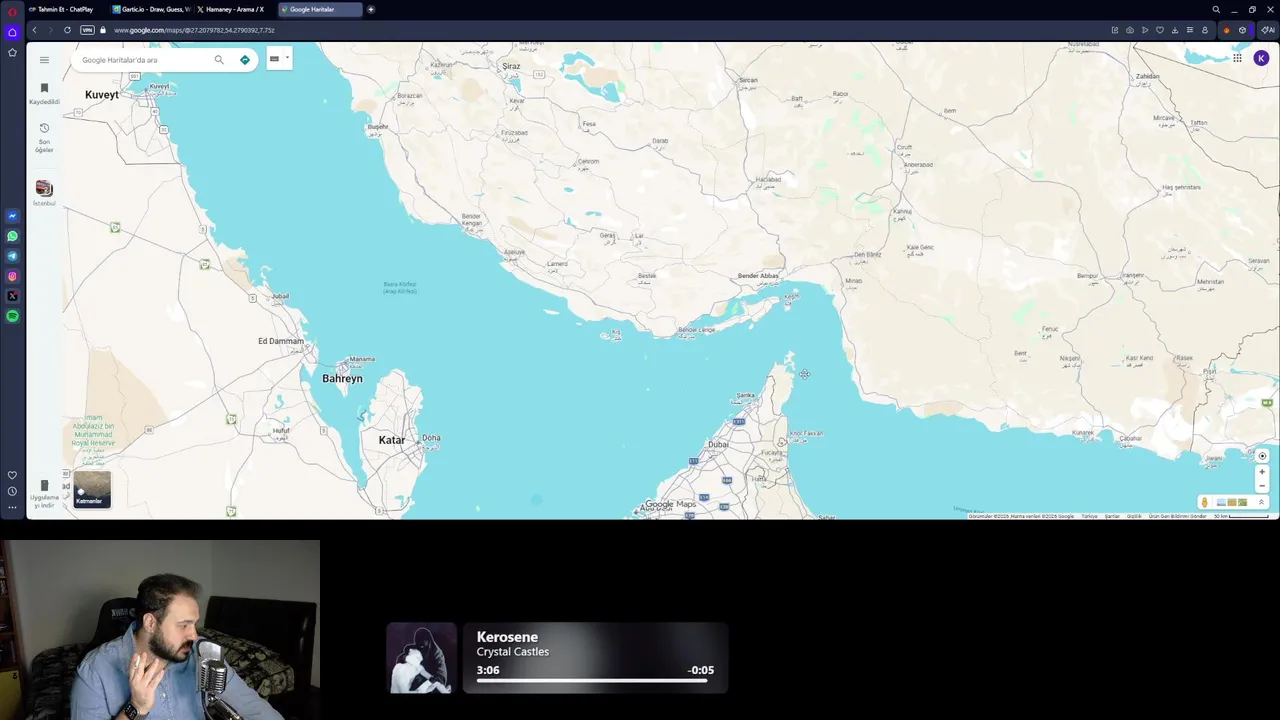Click the toolbar player play icon
Screen dimensions: 1280x720
click(x=1145, y=30)
